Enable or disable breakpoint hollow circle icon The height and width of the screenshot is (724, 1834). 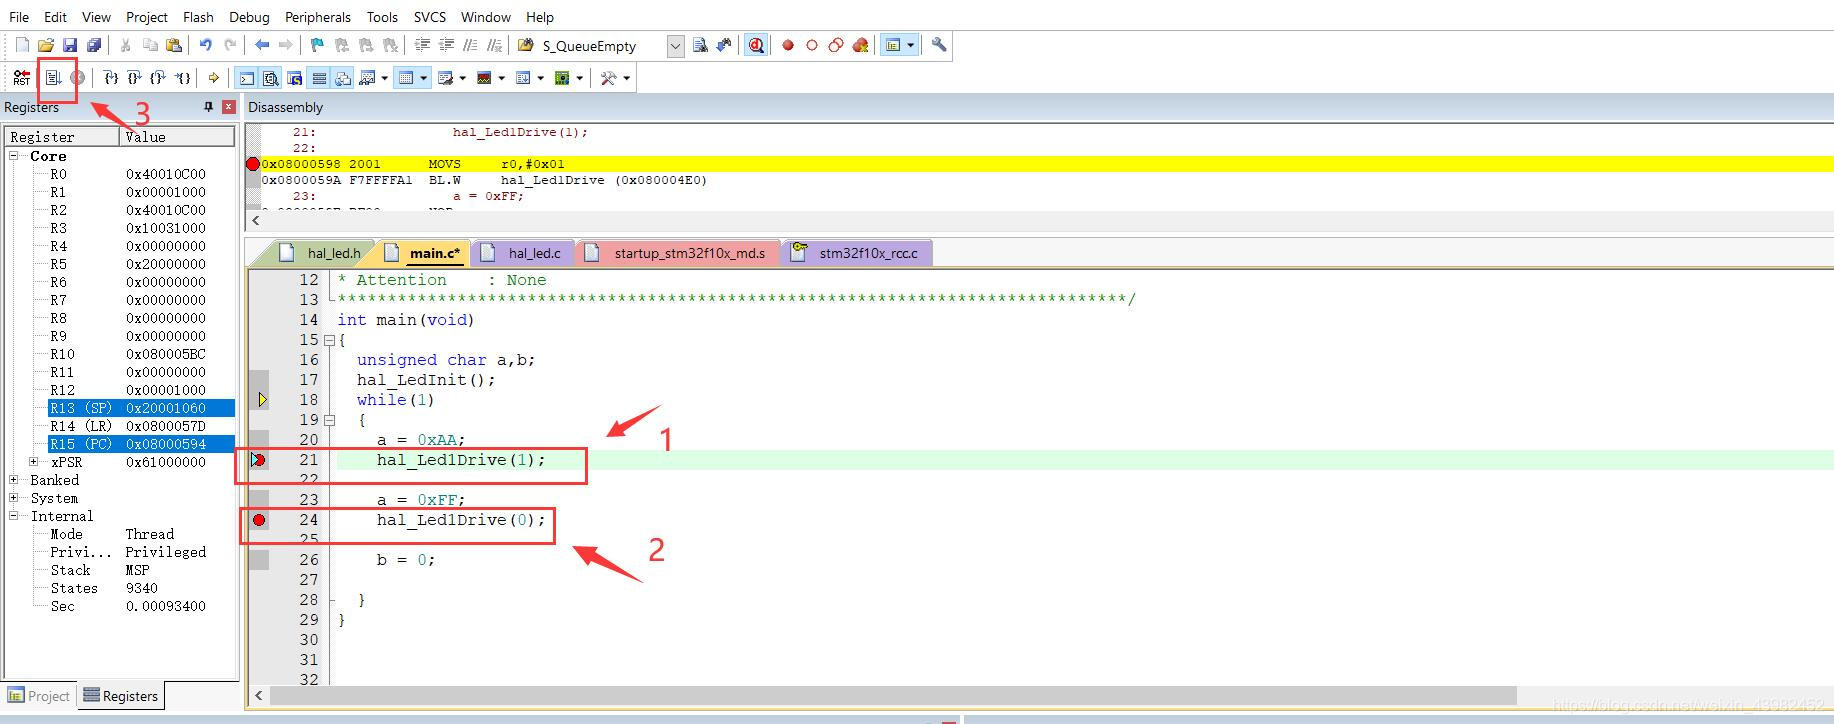click(812, 45)
